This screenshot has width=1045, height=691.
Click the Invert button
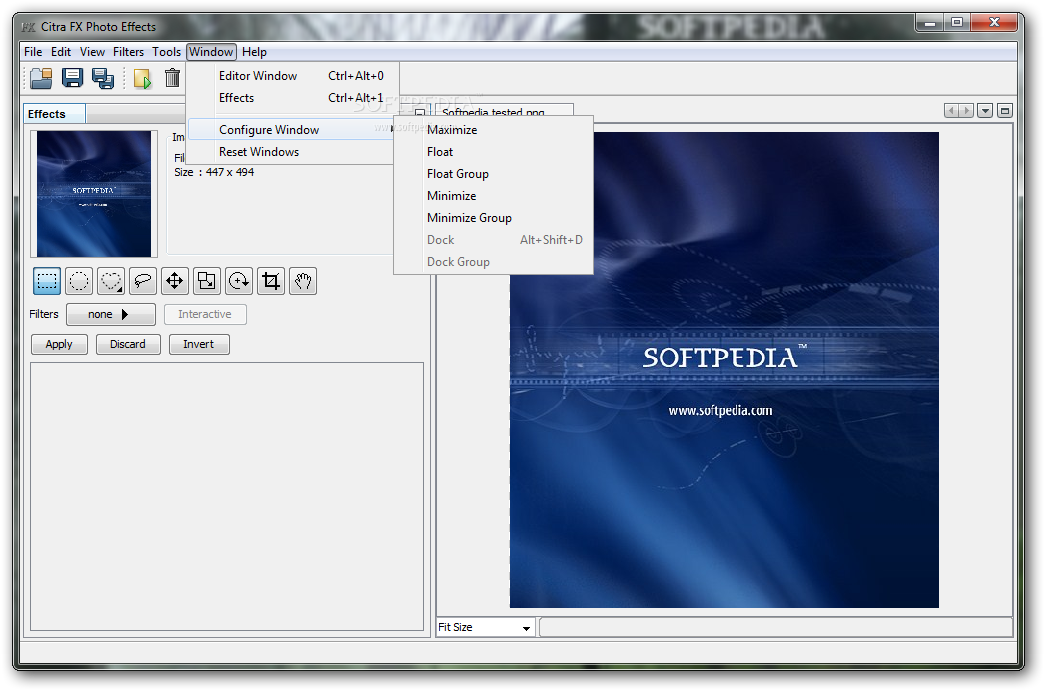199,345
